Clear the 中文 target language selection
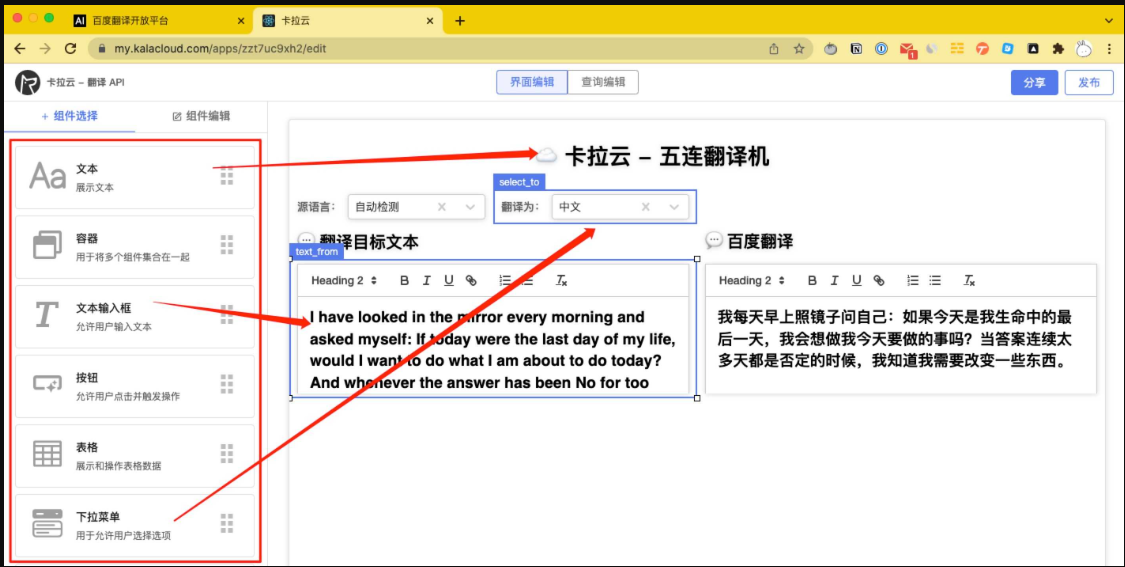Viewport: 1125px width, 567px height. point(646,207)
